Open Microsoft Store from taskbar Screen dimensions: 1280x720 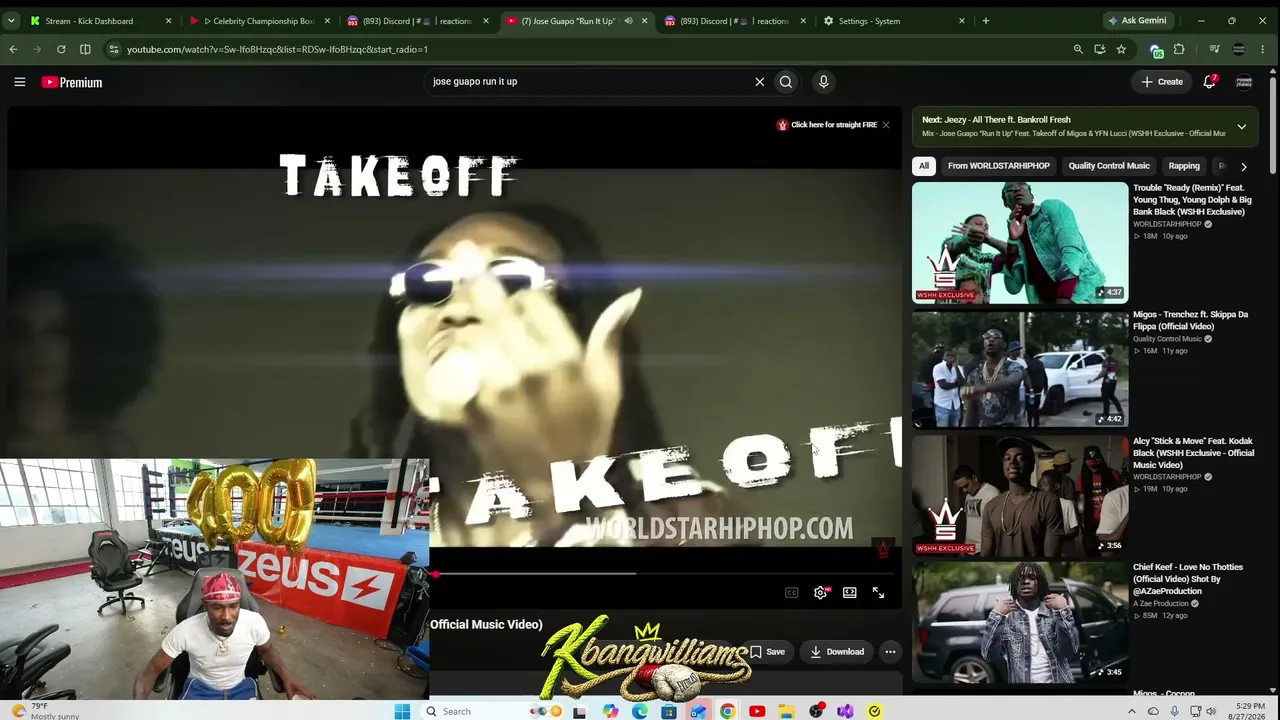[669, 711]
